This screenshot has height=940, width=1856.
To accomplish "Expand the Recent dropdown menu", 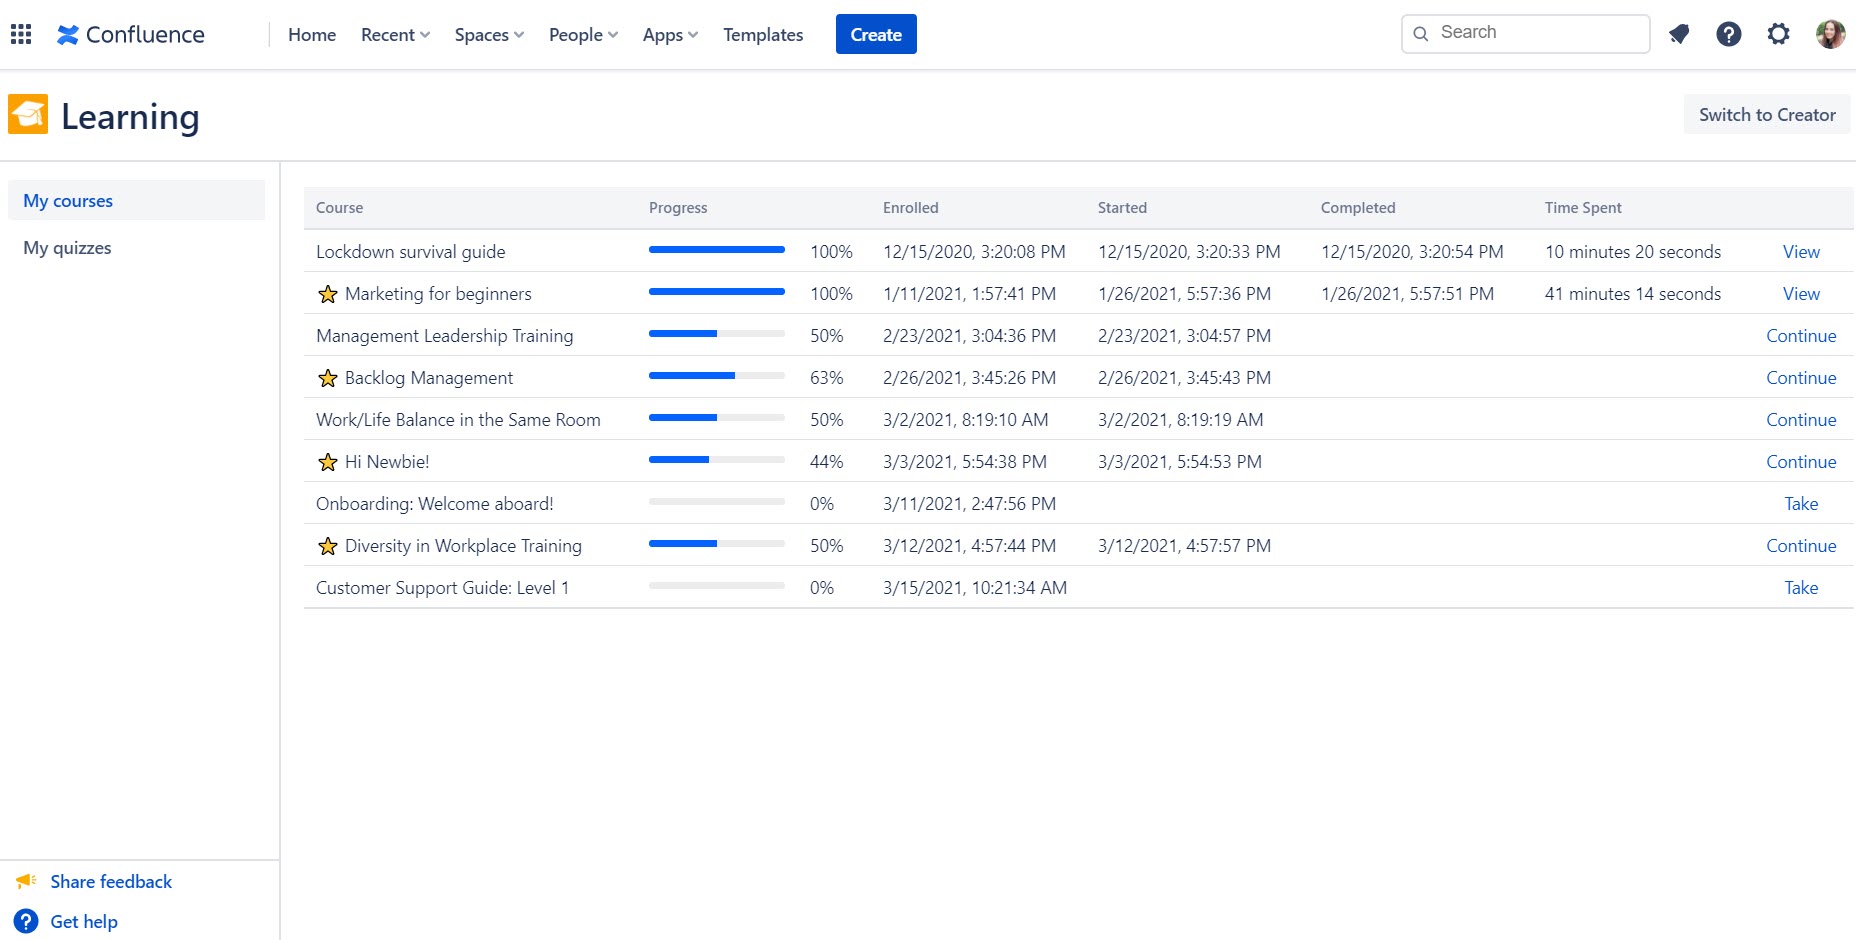I will click(x=395, y=34).
